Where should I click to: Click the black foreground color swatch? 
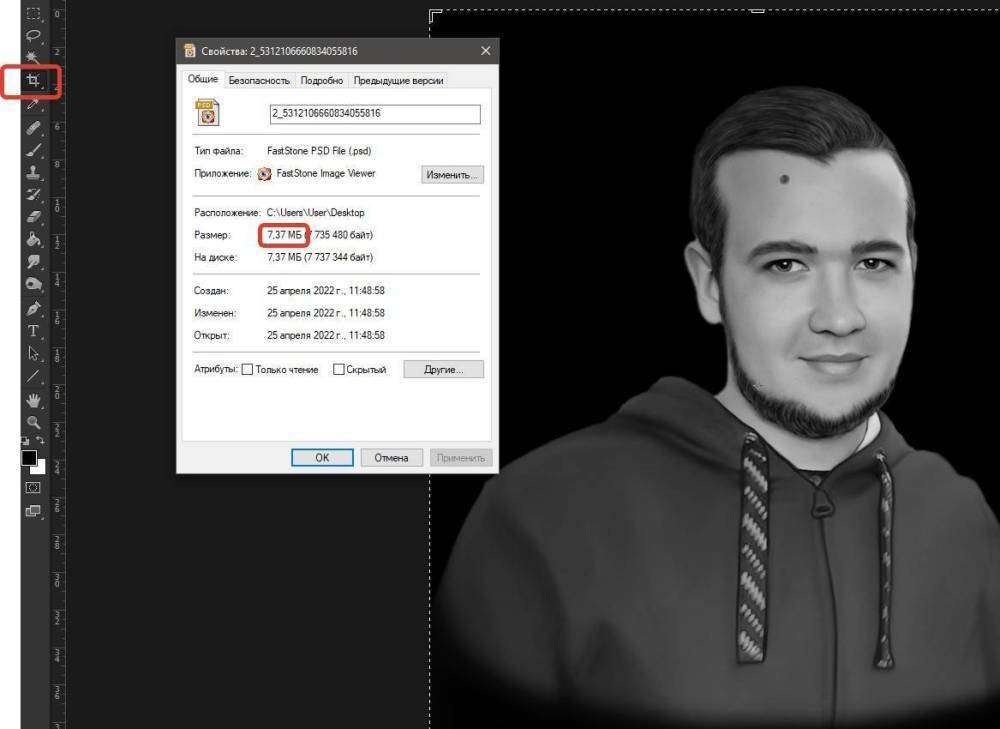coord(29,458)
